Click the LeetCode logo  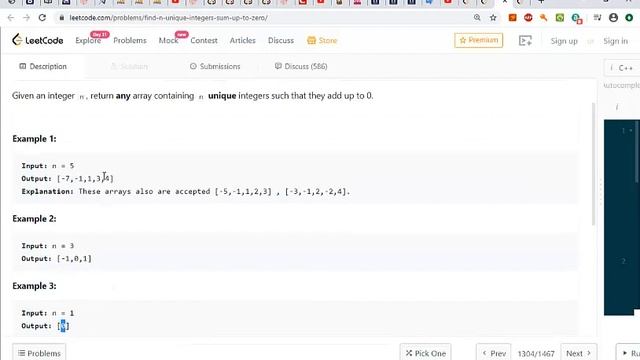(x=38, y=40)
